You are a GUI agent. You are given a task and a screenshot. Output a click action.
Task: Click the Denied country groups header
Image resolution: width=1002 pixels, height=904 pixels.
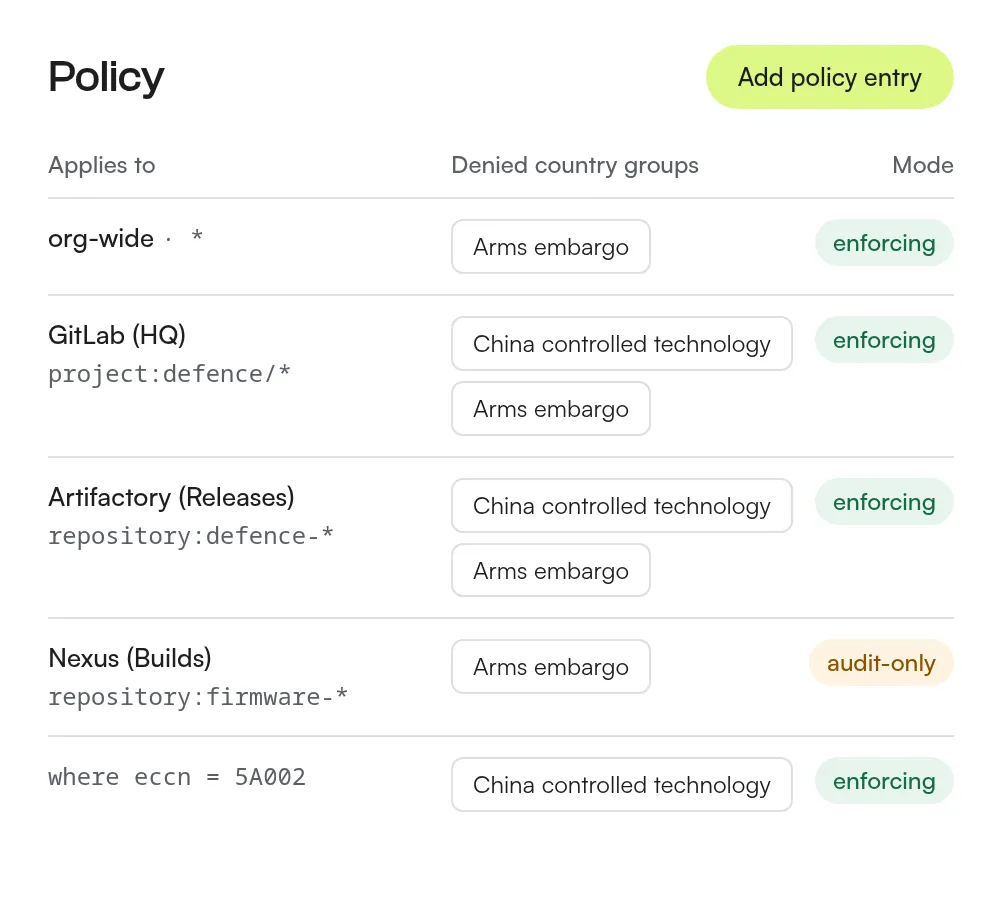click(x=575, y=165)
